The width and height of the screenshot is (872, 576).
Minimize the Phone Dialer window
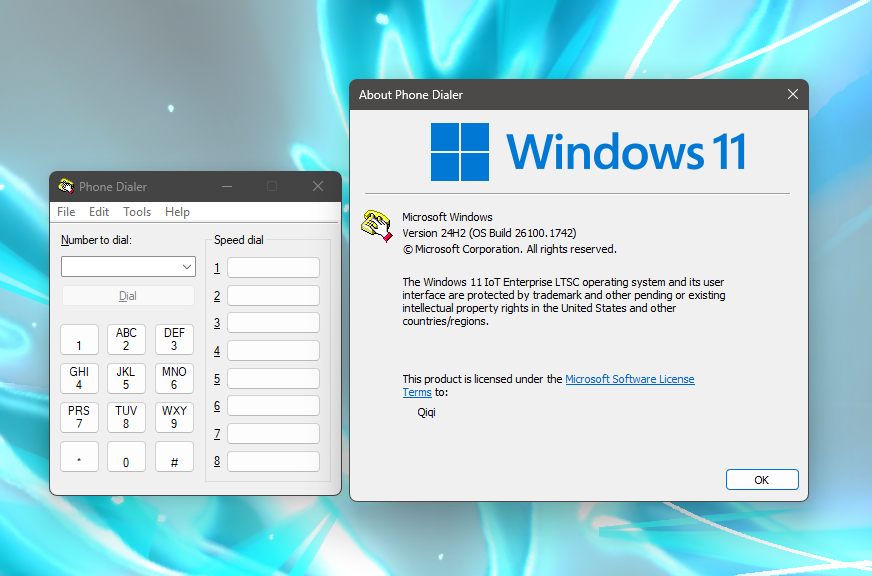coord(227,186)
